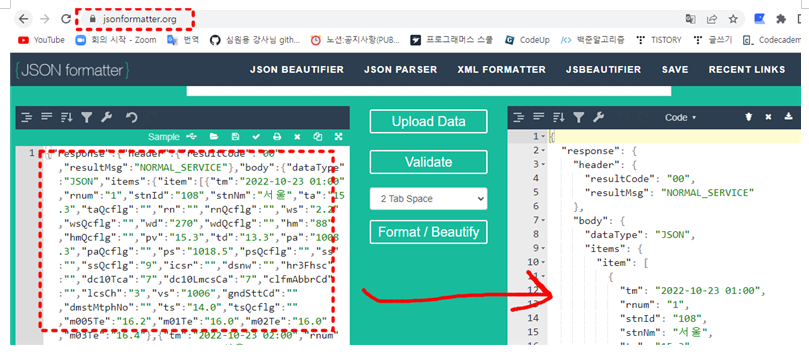
Task: Click the sort contents icon in left editor toolbar
Action: pos(67,118)
